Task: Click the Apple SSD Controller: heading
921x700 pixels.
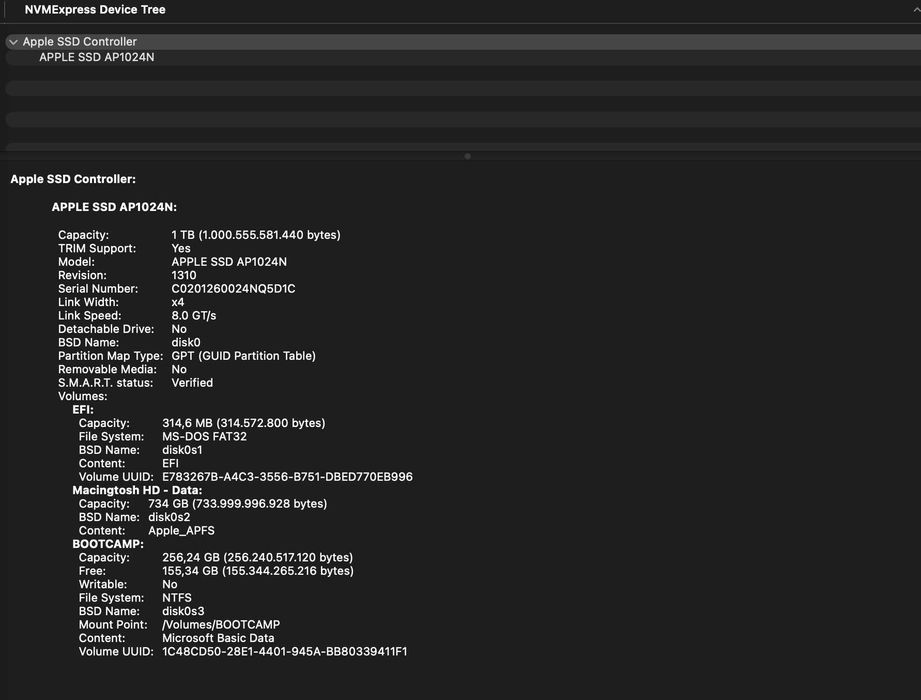Action: tap(73, 179)
